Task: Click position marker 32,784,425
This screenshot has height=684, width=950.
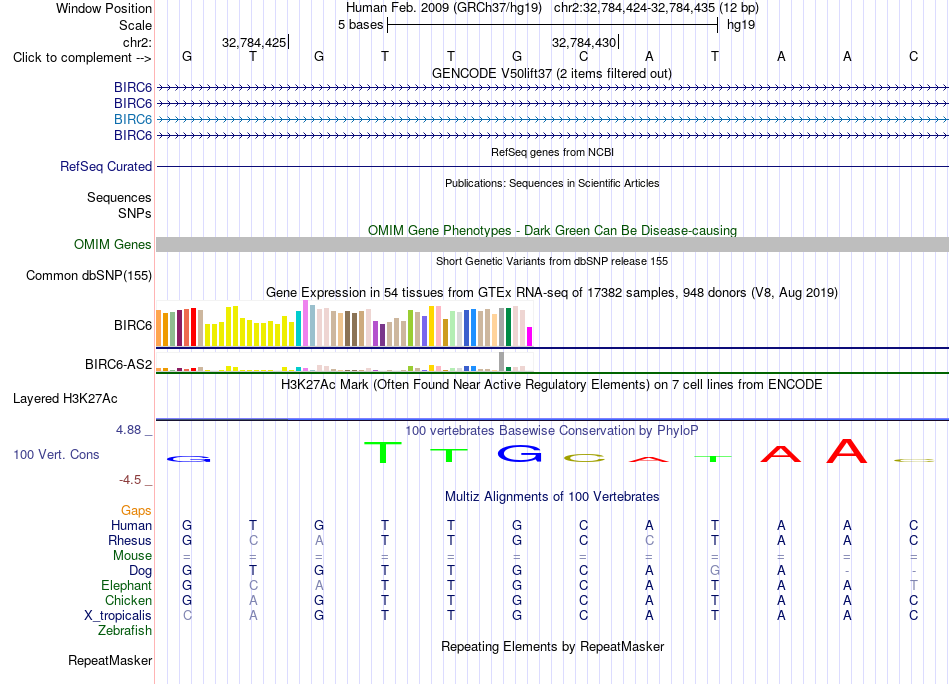Action: (254, 42)
